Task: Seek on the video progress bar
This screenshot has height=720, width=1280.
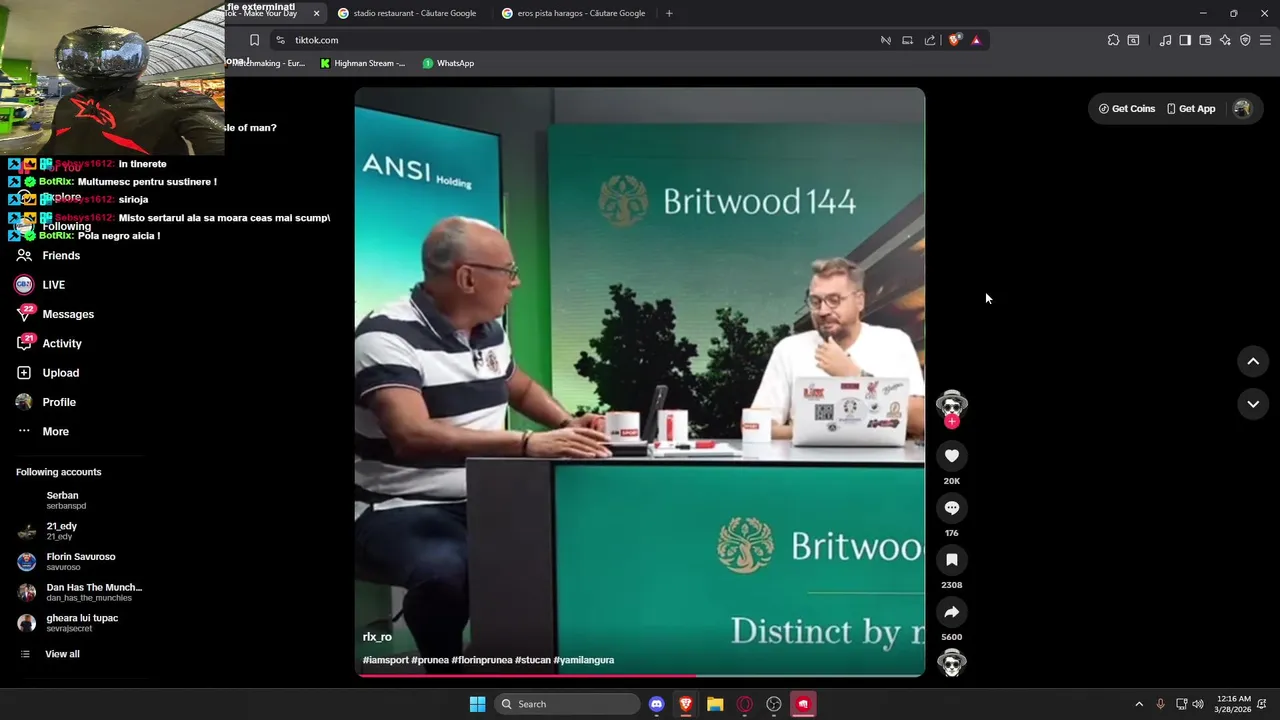Action: coord(640,676)
